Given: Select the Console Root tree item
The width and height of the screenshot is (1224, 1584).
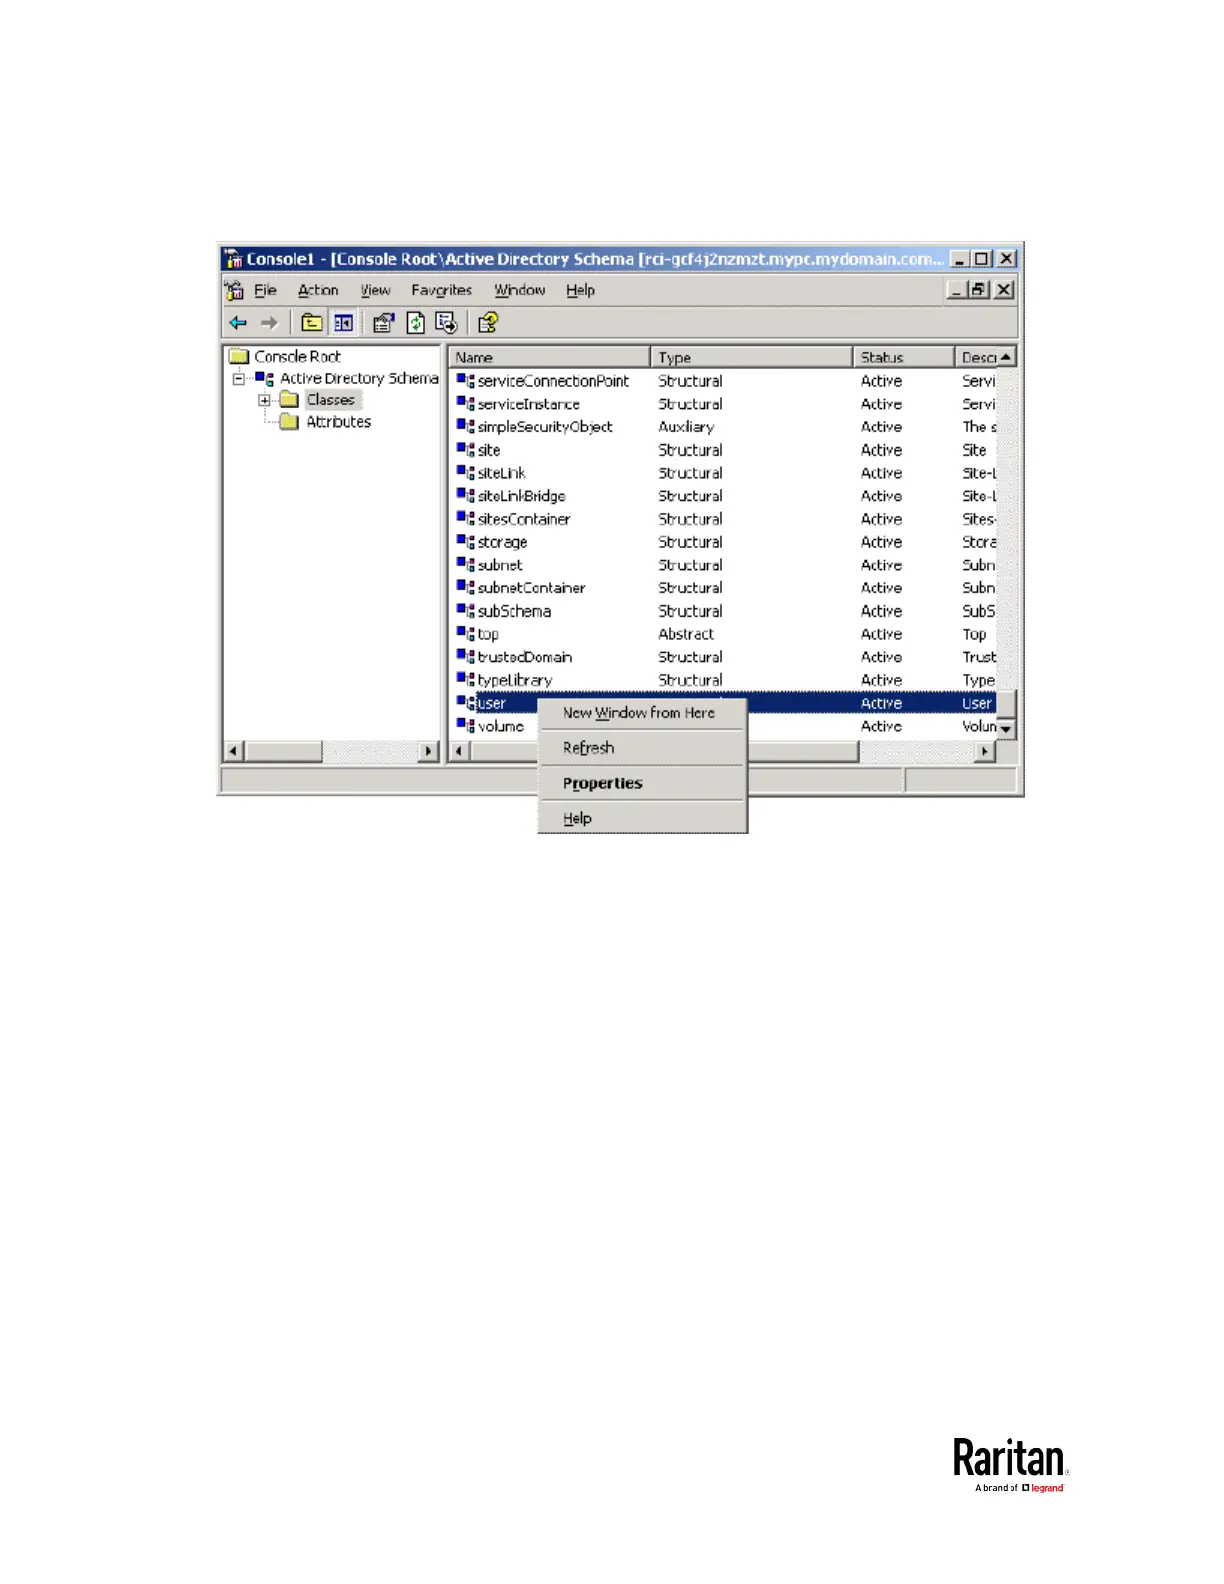Looking at the screenshot, I should tap(297, 356).
